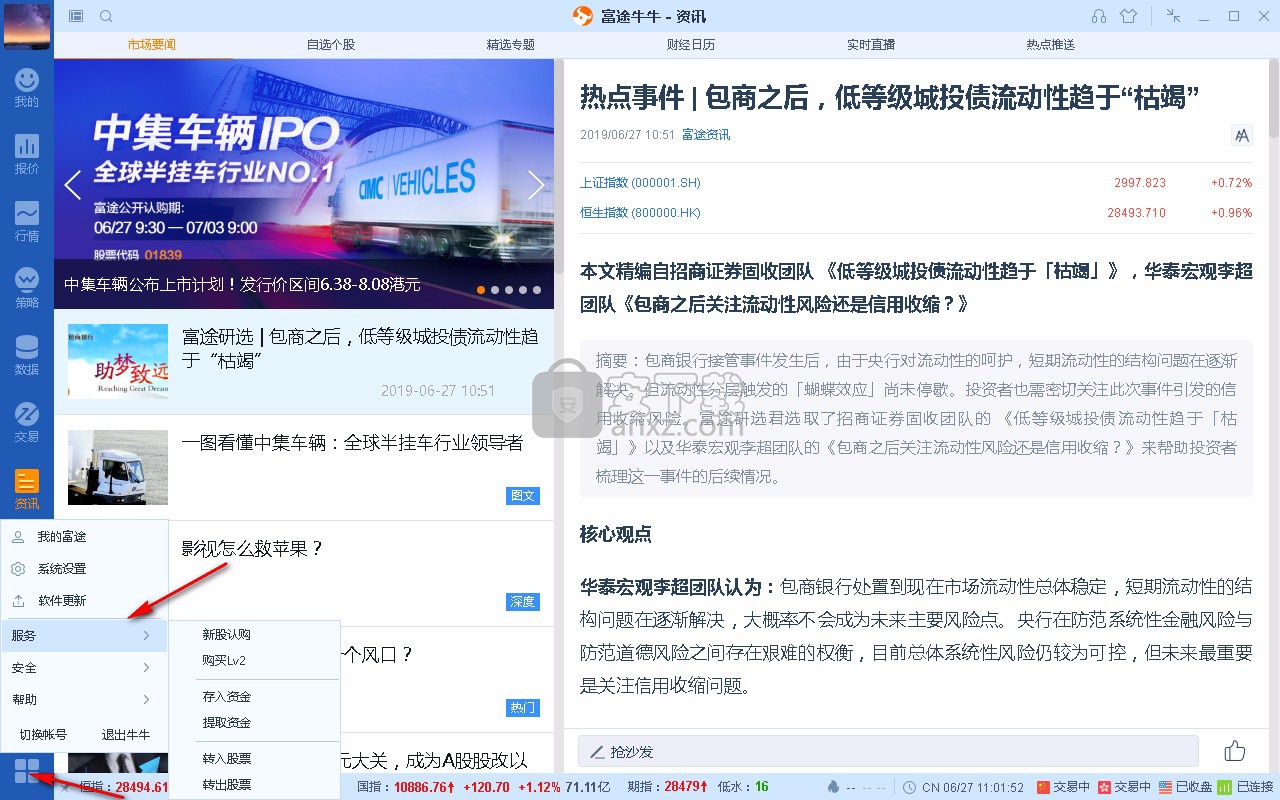Switch to 自选个股 tab
The width and height of the screenshot is (1280, 800).
[x=331, y=45]
